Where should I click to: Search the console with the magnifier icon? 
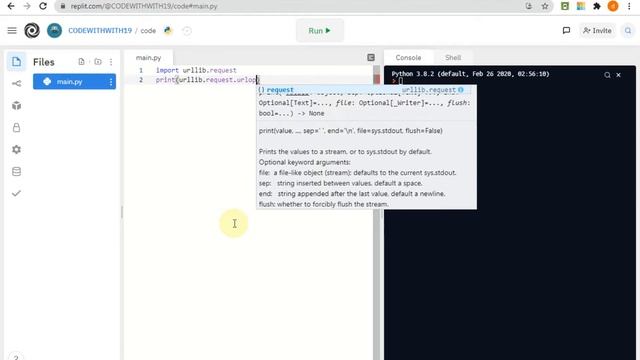point(607,75)
